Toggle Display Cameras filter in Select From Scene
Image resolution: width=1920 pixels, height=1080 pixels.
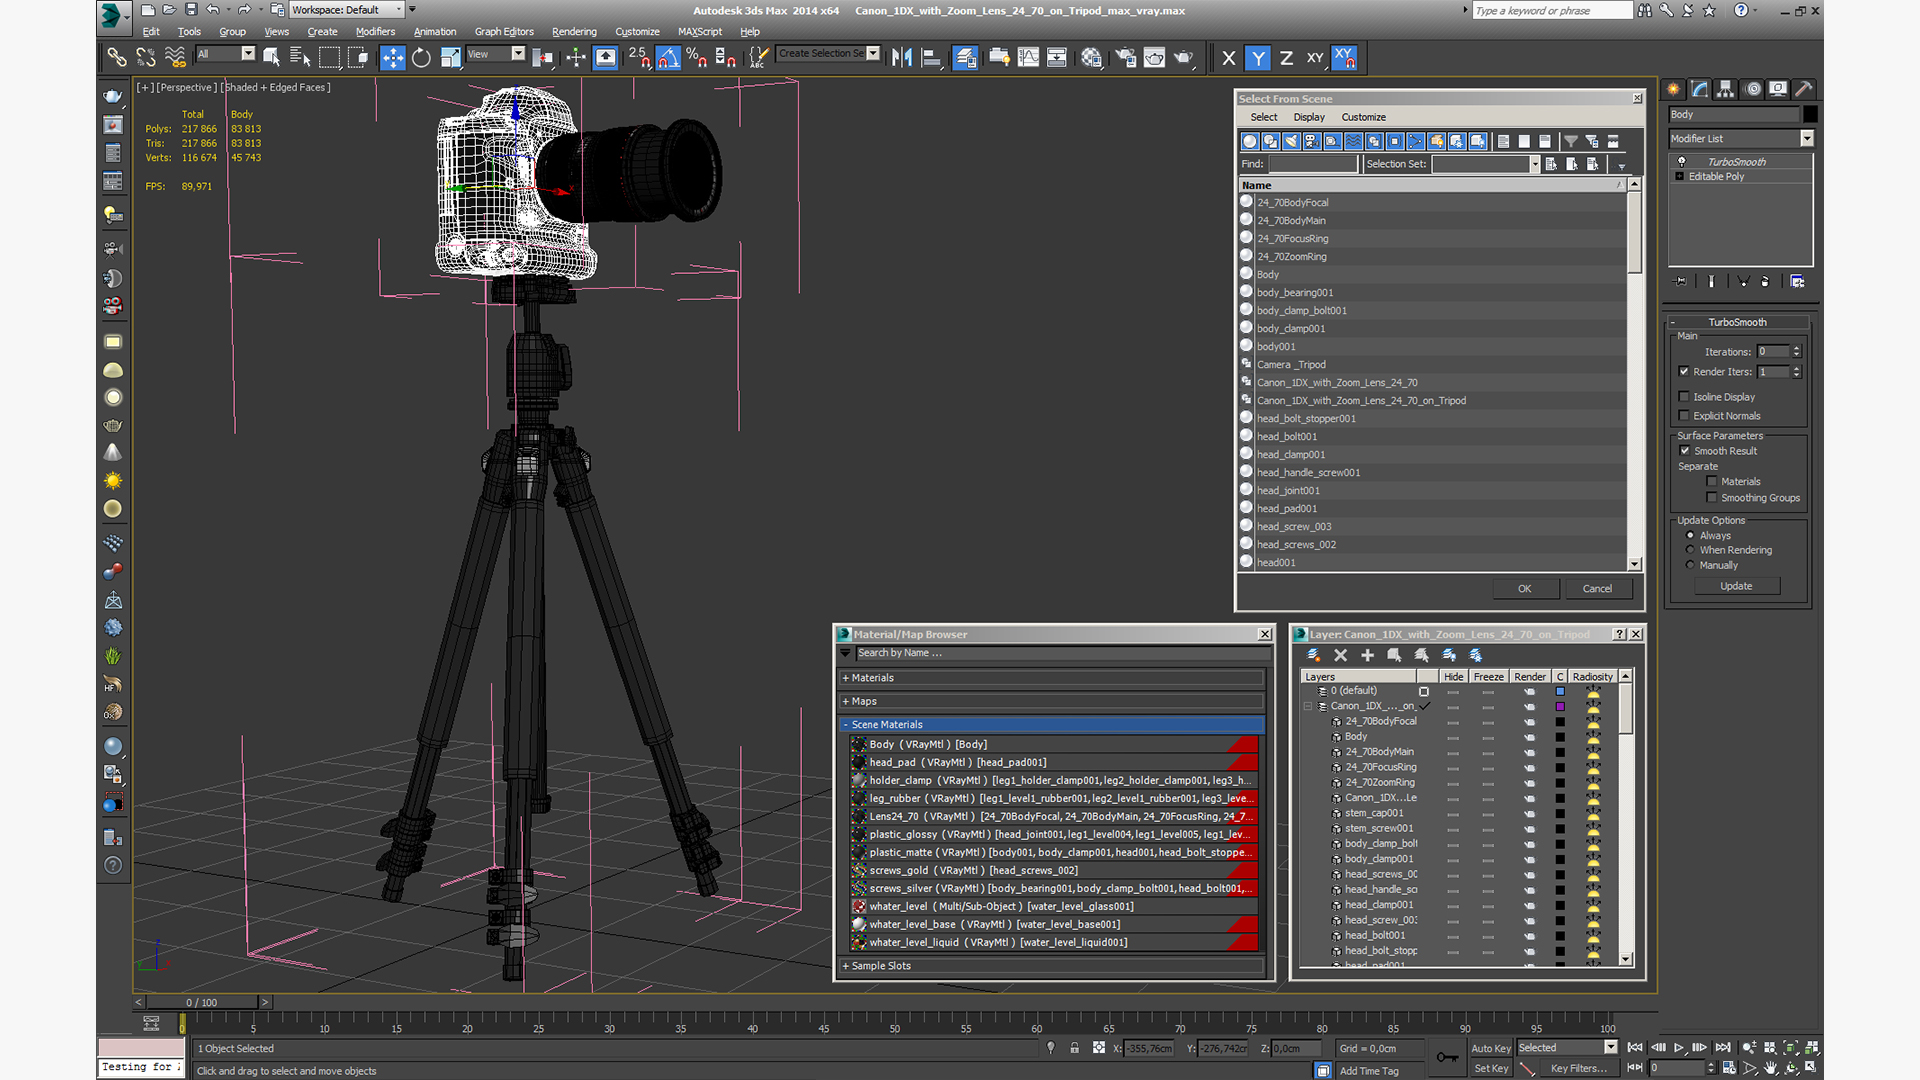point(1312,141)
